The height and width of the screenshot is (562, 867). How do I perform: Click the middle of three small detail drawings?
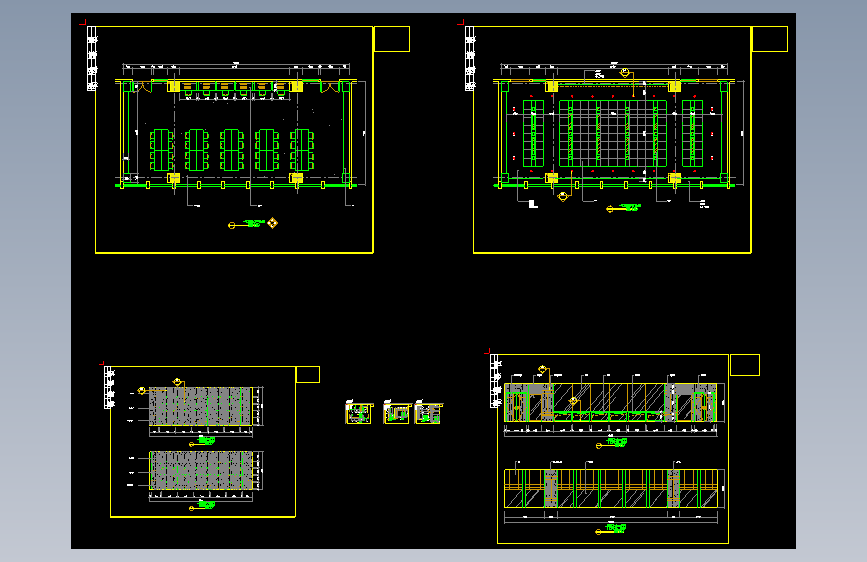click(x=396, y=413)
